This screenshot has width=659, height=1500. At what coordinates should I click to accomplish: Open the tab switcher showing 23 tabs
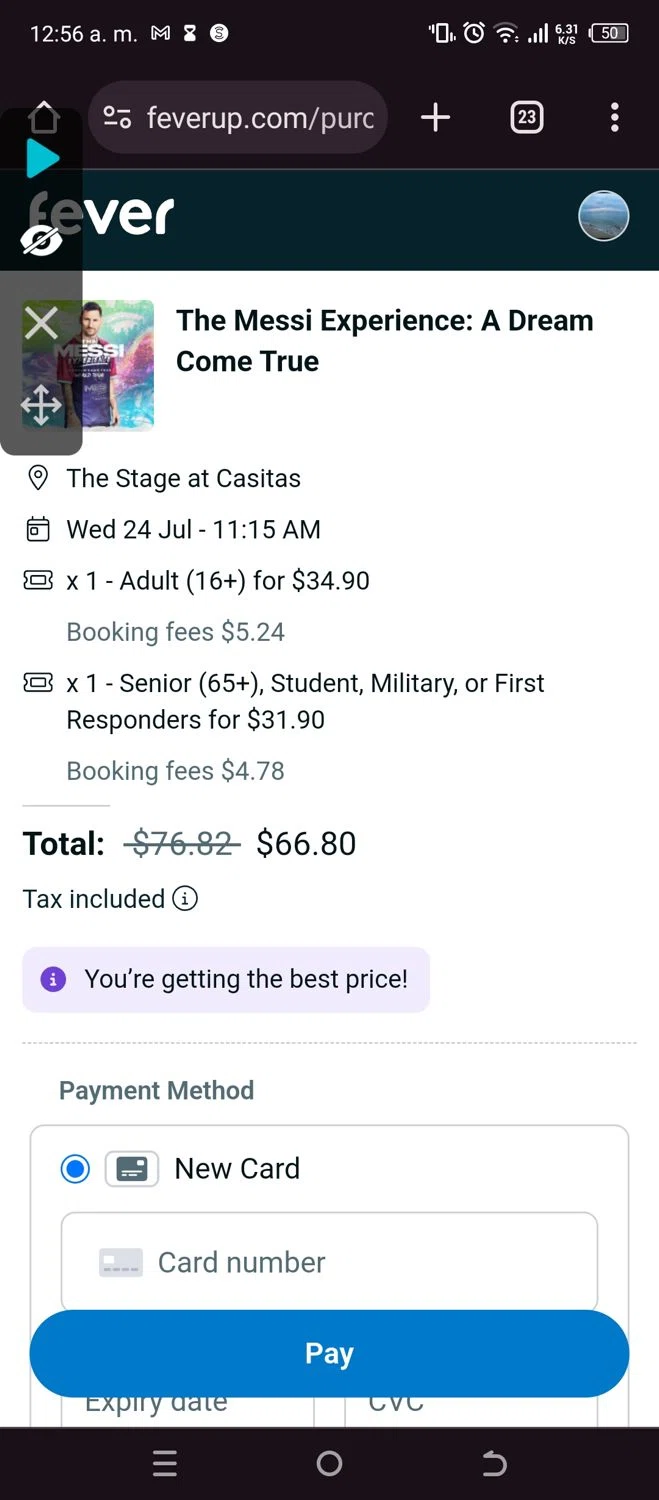tap(526, 118)
